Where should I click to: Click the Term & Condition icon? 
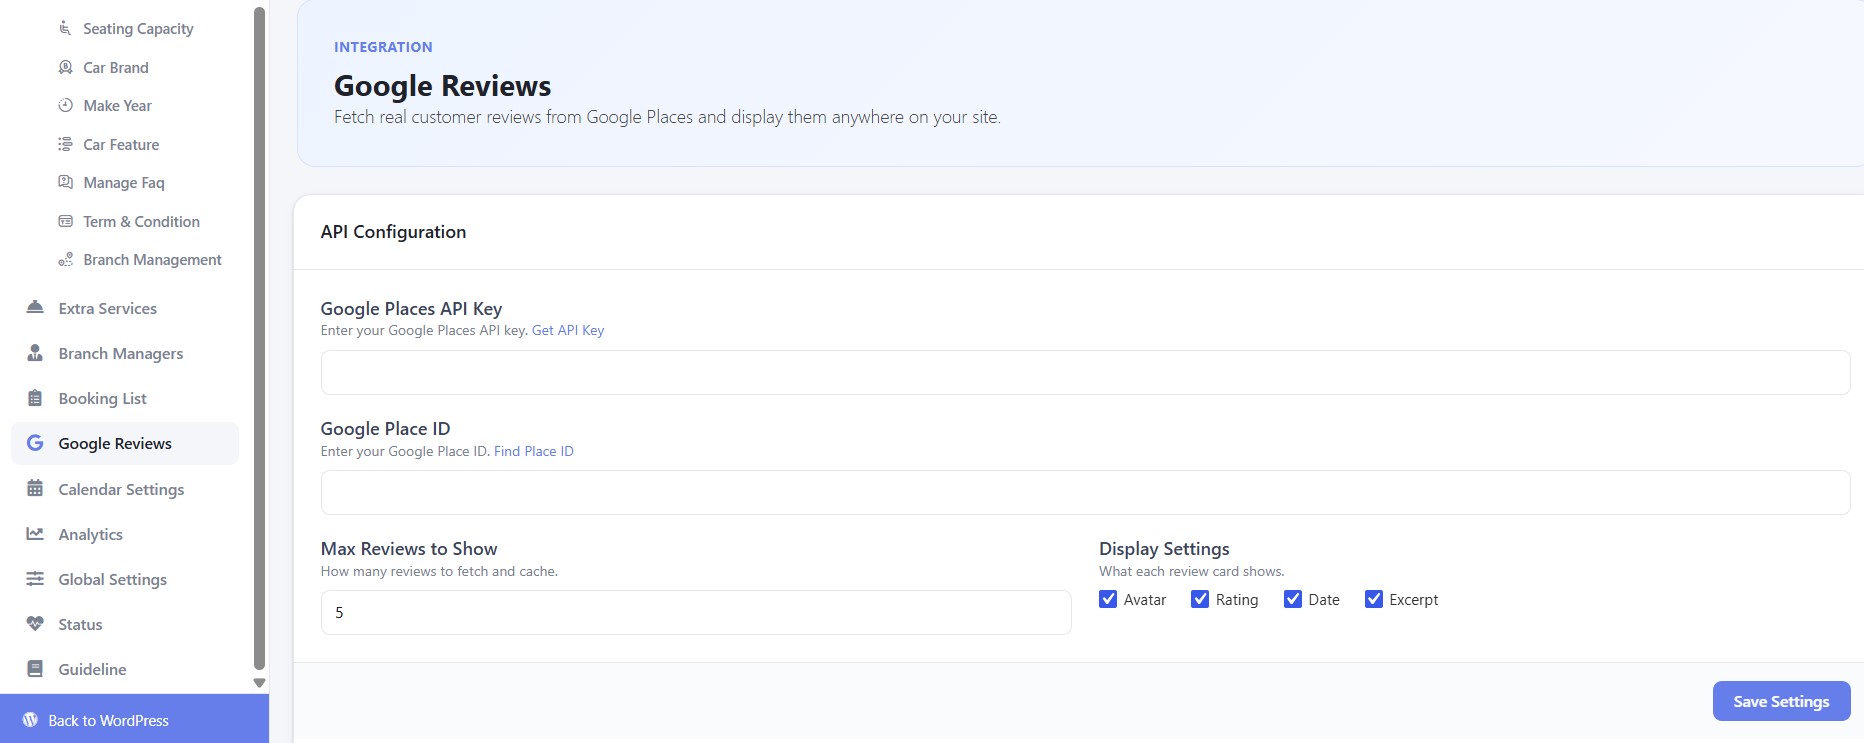pyautogui.click(x=65, y=221)
